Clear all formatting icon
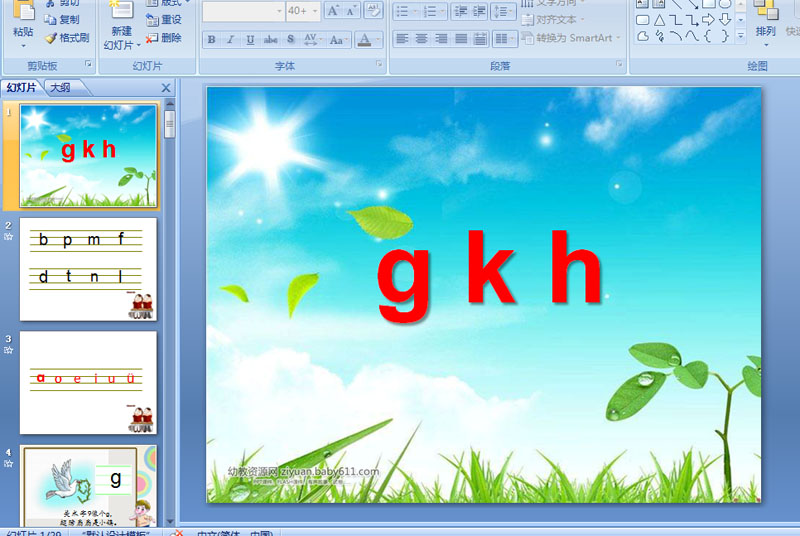The height and width of the screenshot is (536, 800). 373,11
